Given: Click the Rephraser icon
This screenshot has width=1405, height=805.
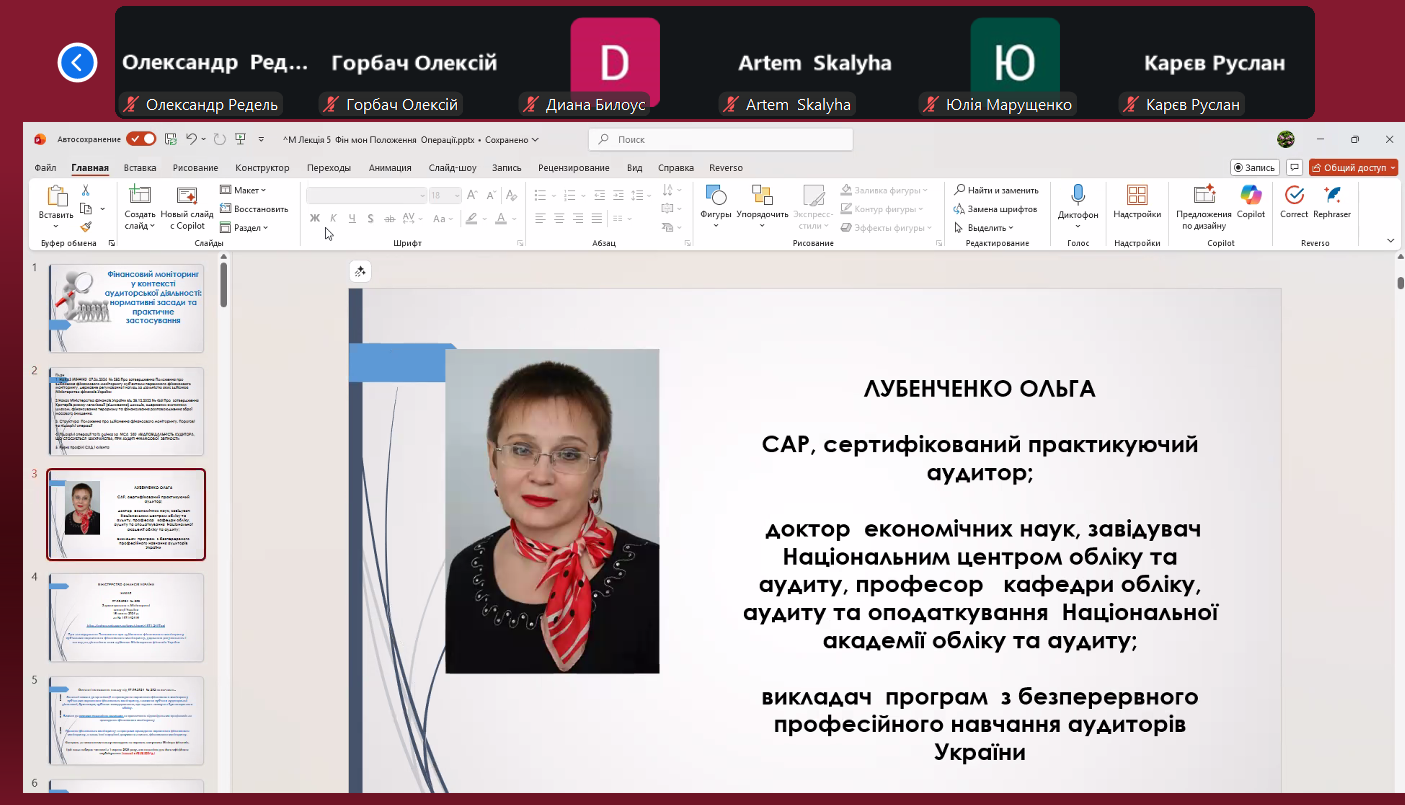Looking at the screenshot, I should point(1332,197).
